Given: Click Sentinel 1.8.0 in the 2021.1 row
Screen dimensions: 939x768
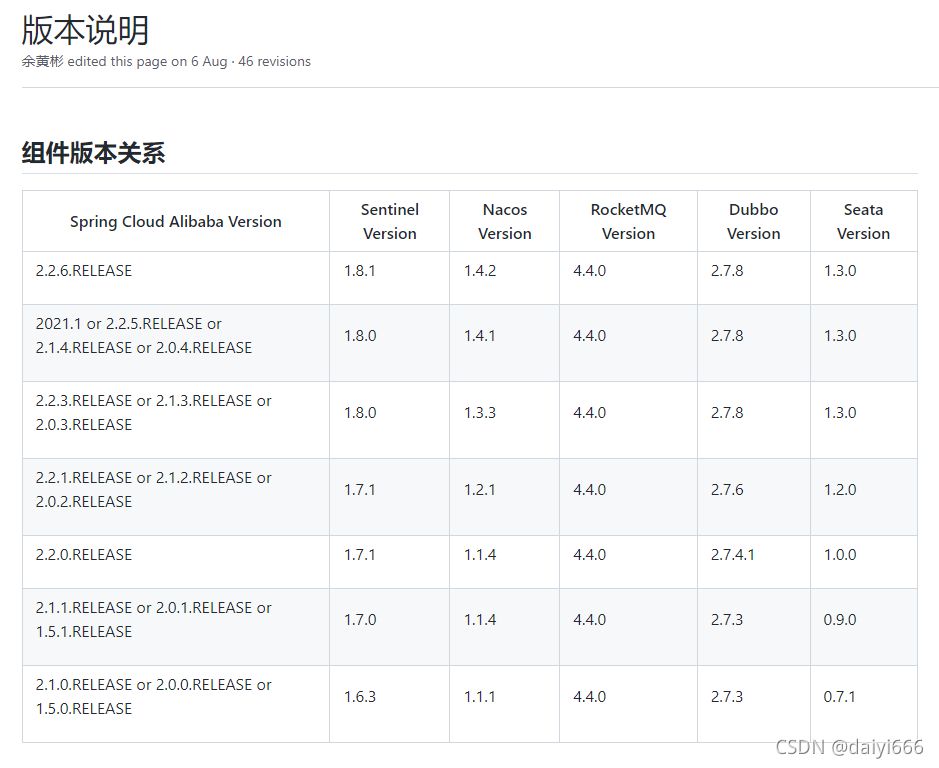Looking at the screenshot, I should point(389,343).
